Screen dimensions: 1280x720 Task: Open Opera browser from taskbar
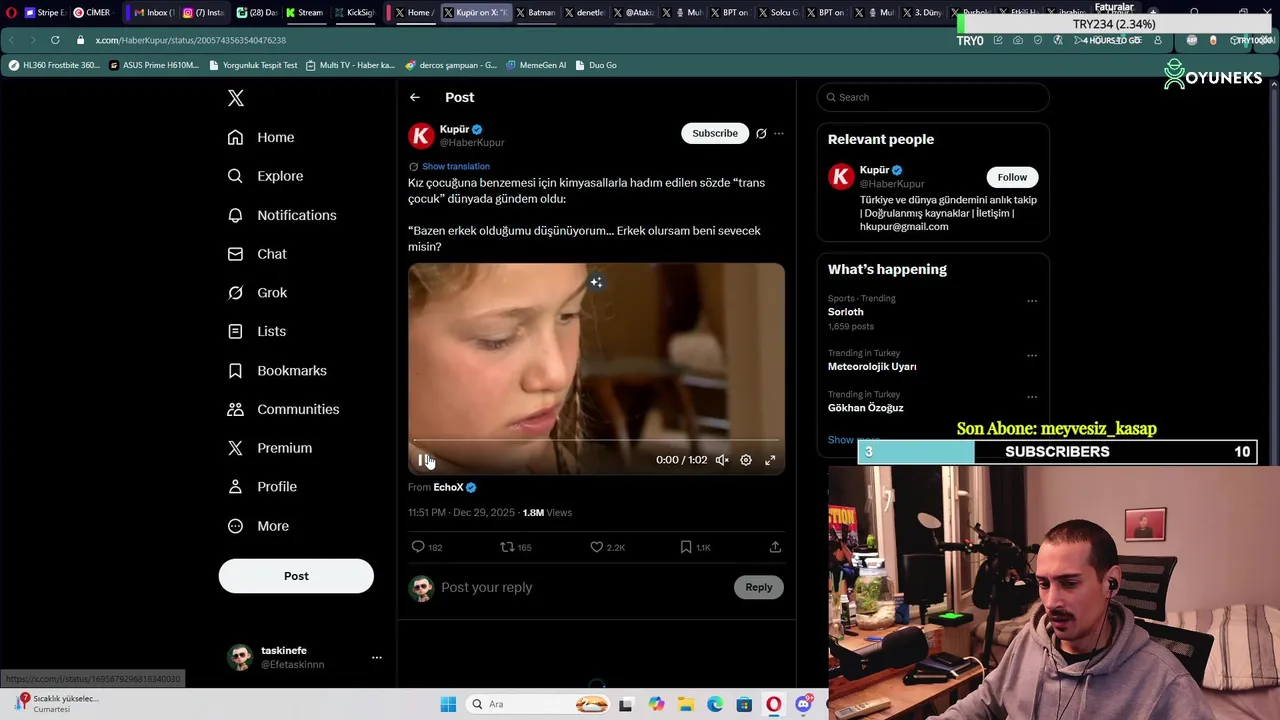point(773,704)
